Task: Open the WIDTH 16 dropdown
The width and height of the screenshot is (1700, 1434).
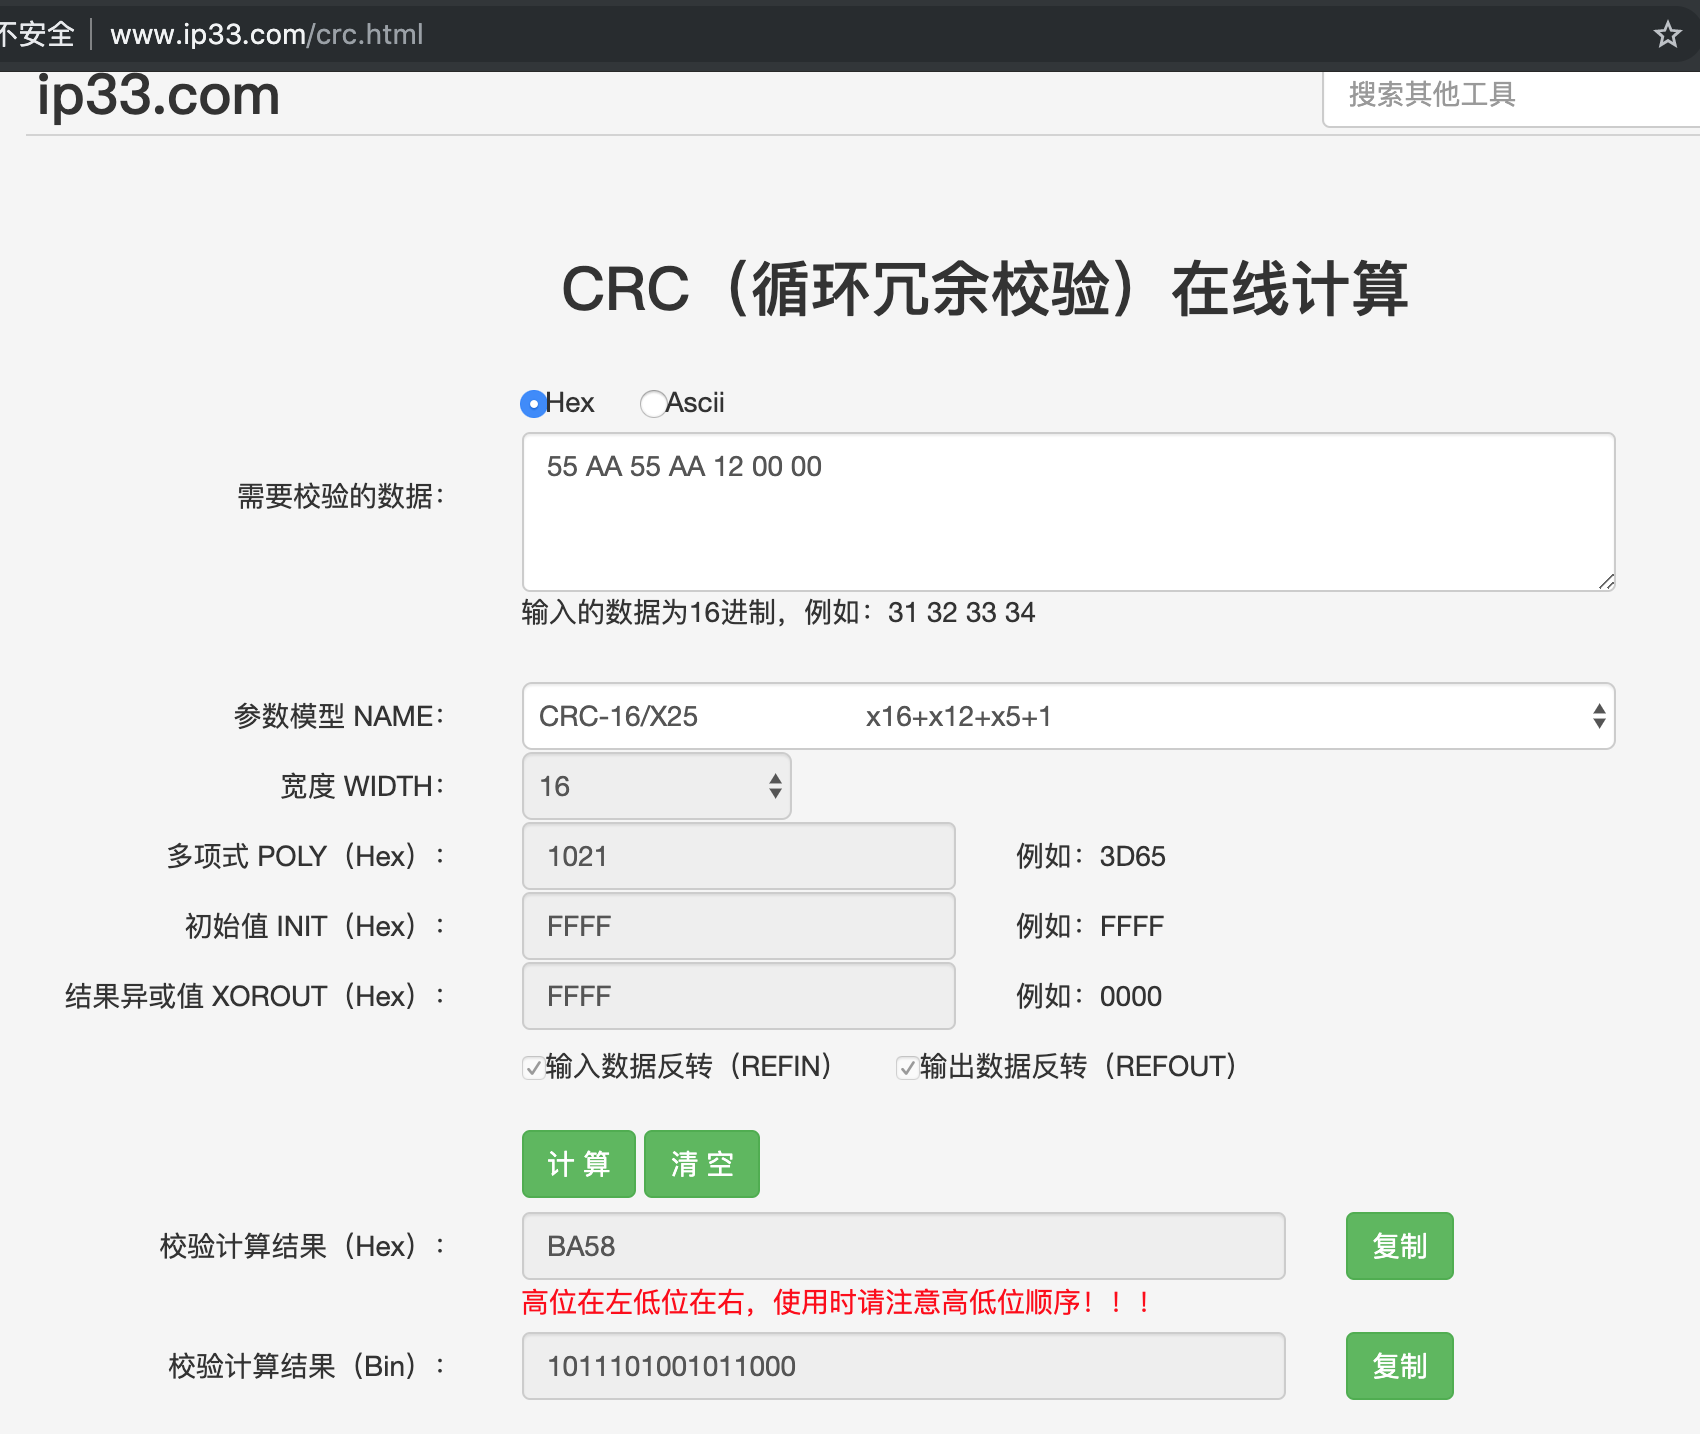Action: pyautogui.click(x=656, y=786)
